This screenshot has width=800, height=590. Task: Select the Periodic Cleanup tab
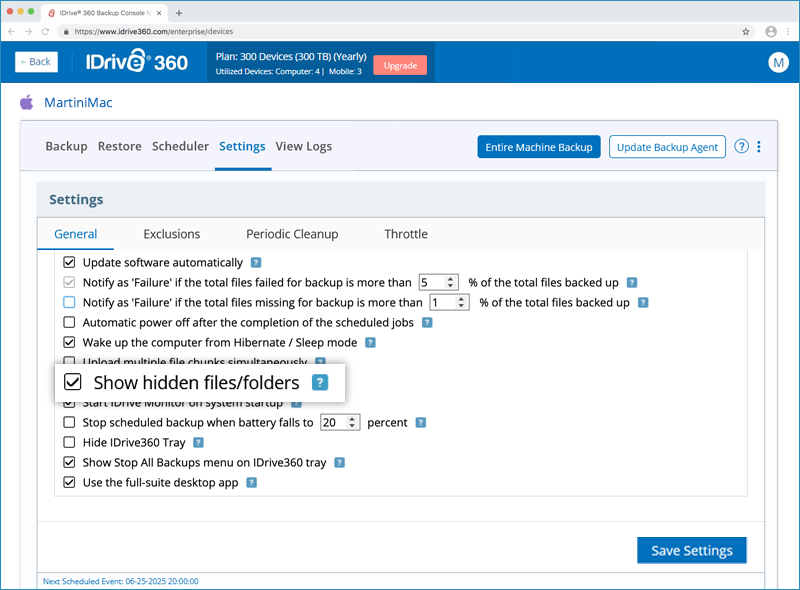point(292,234)
